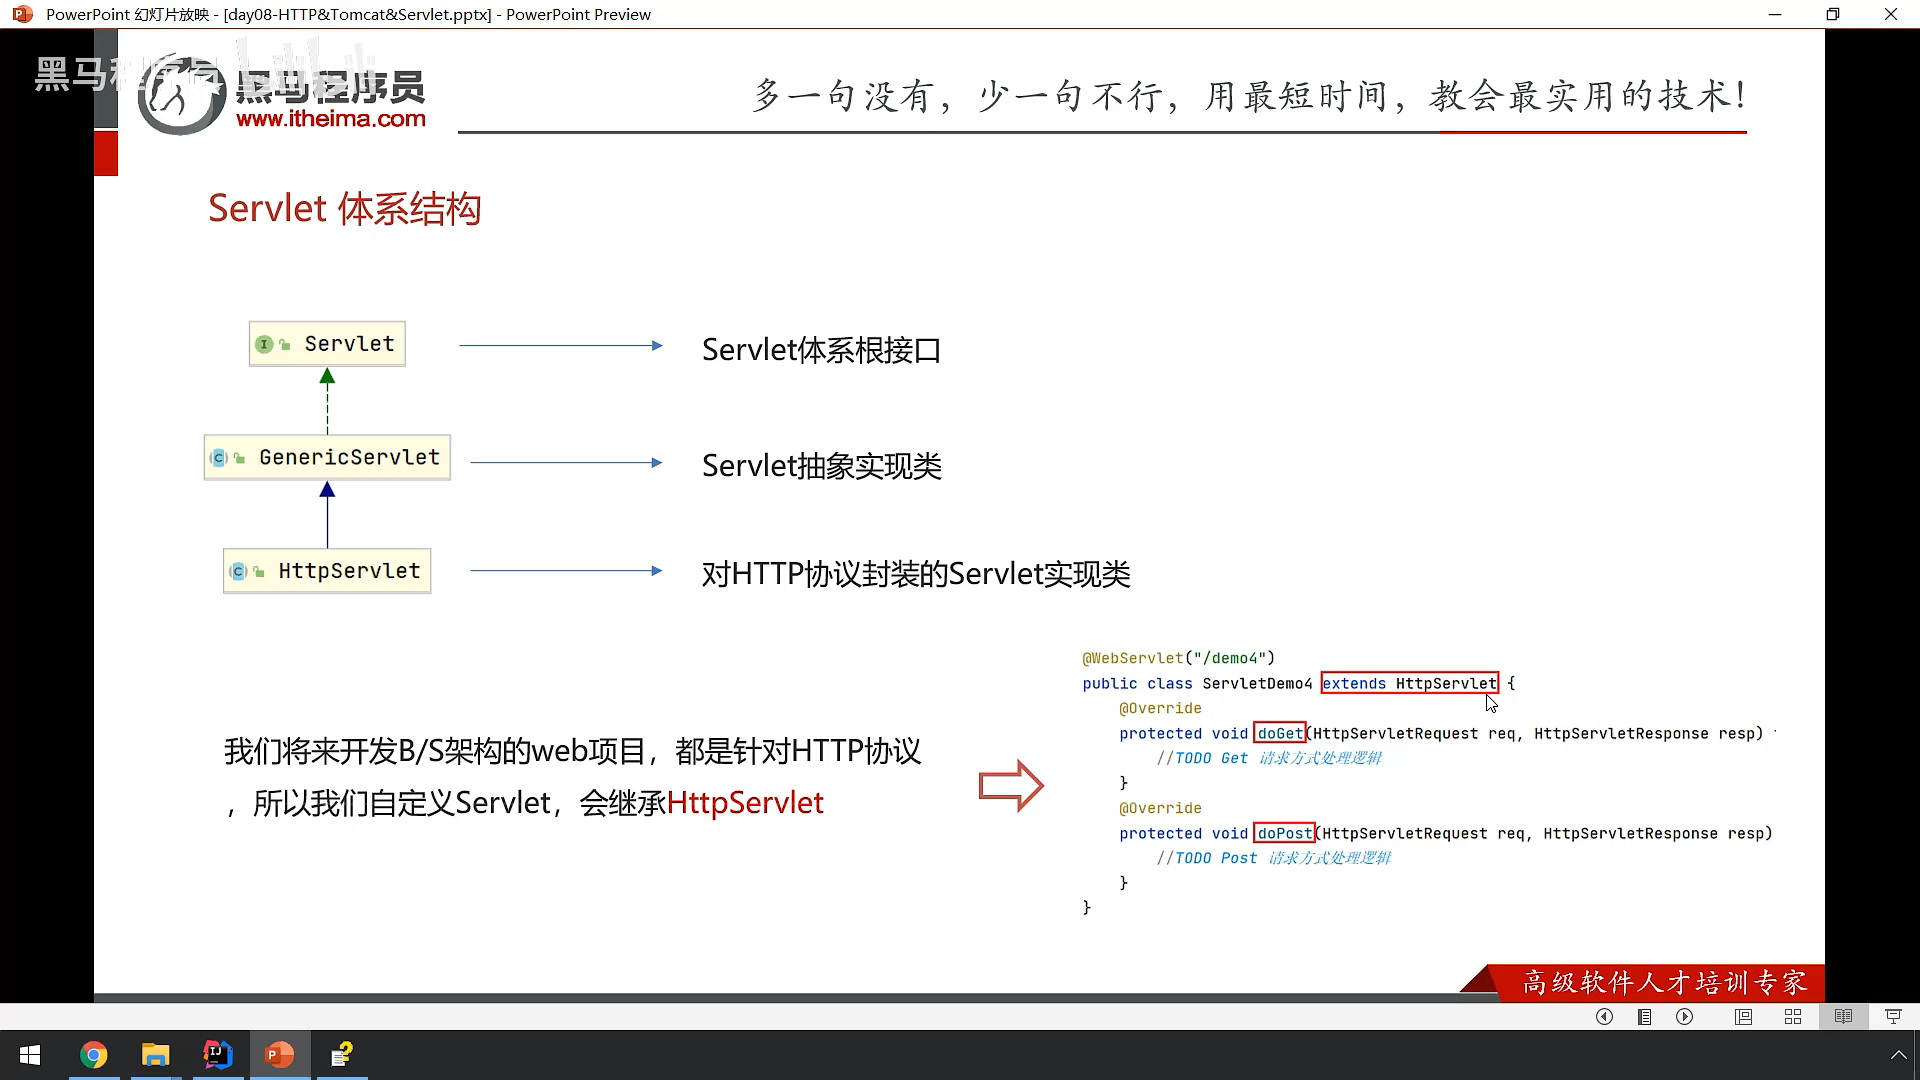
Task: Open Google Chrome from taskbar
Action: [94, 1055]
